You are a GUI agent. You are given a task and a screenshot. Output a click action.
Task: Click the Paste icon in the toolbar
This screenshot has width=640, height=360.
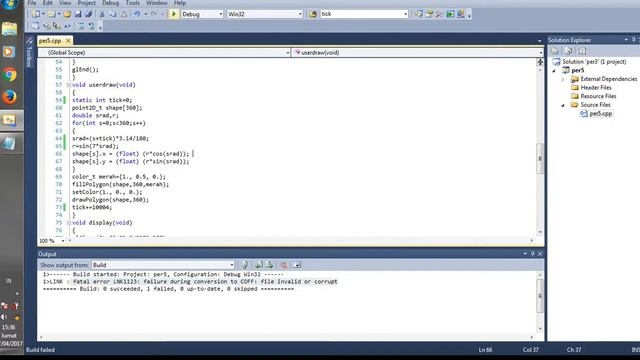pyautogui.click(x=124, y=14)
